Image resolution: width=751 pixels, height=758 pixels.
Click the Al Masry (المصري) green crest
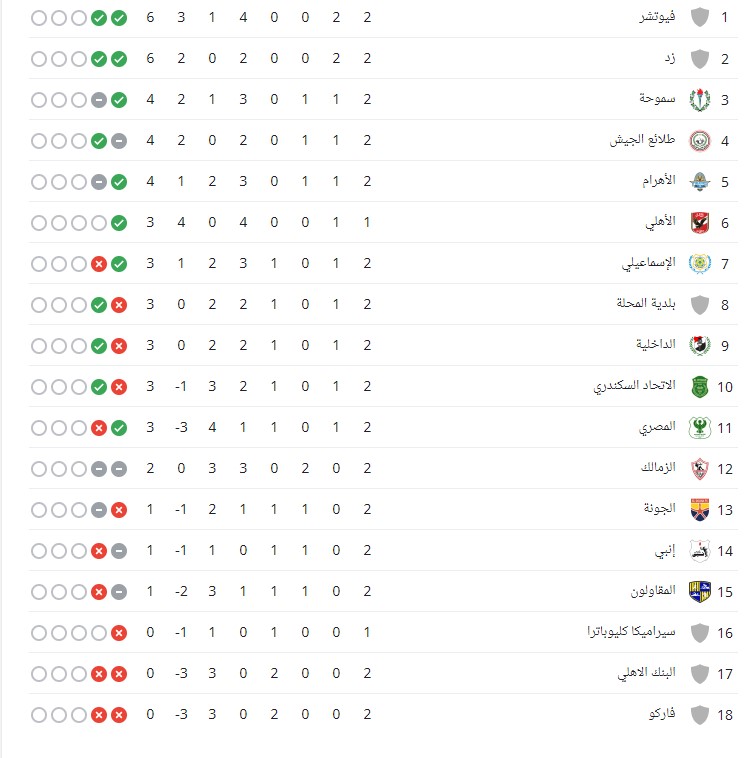(699, 427)
